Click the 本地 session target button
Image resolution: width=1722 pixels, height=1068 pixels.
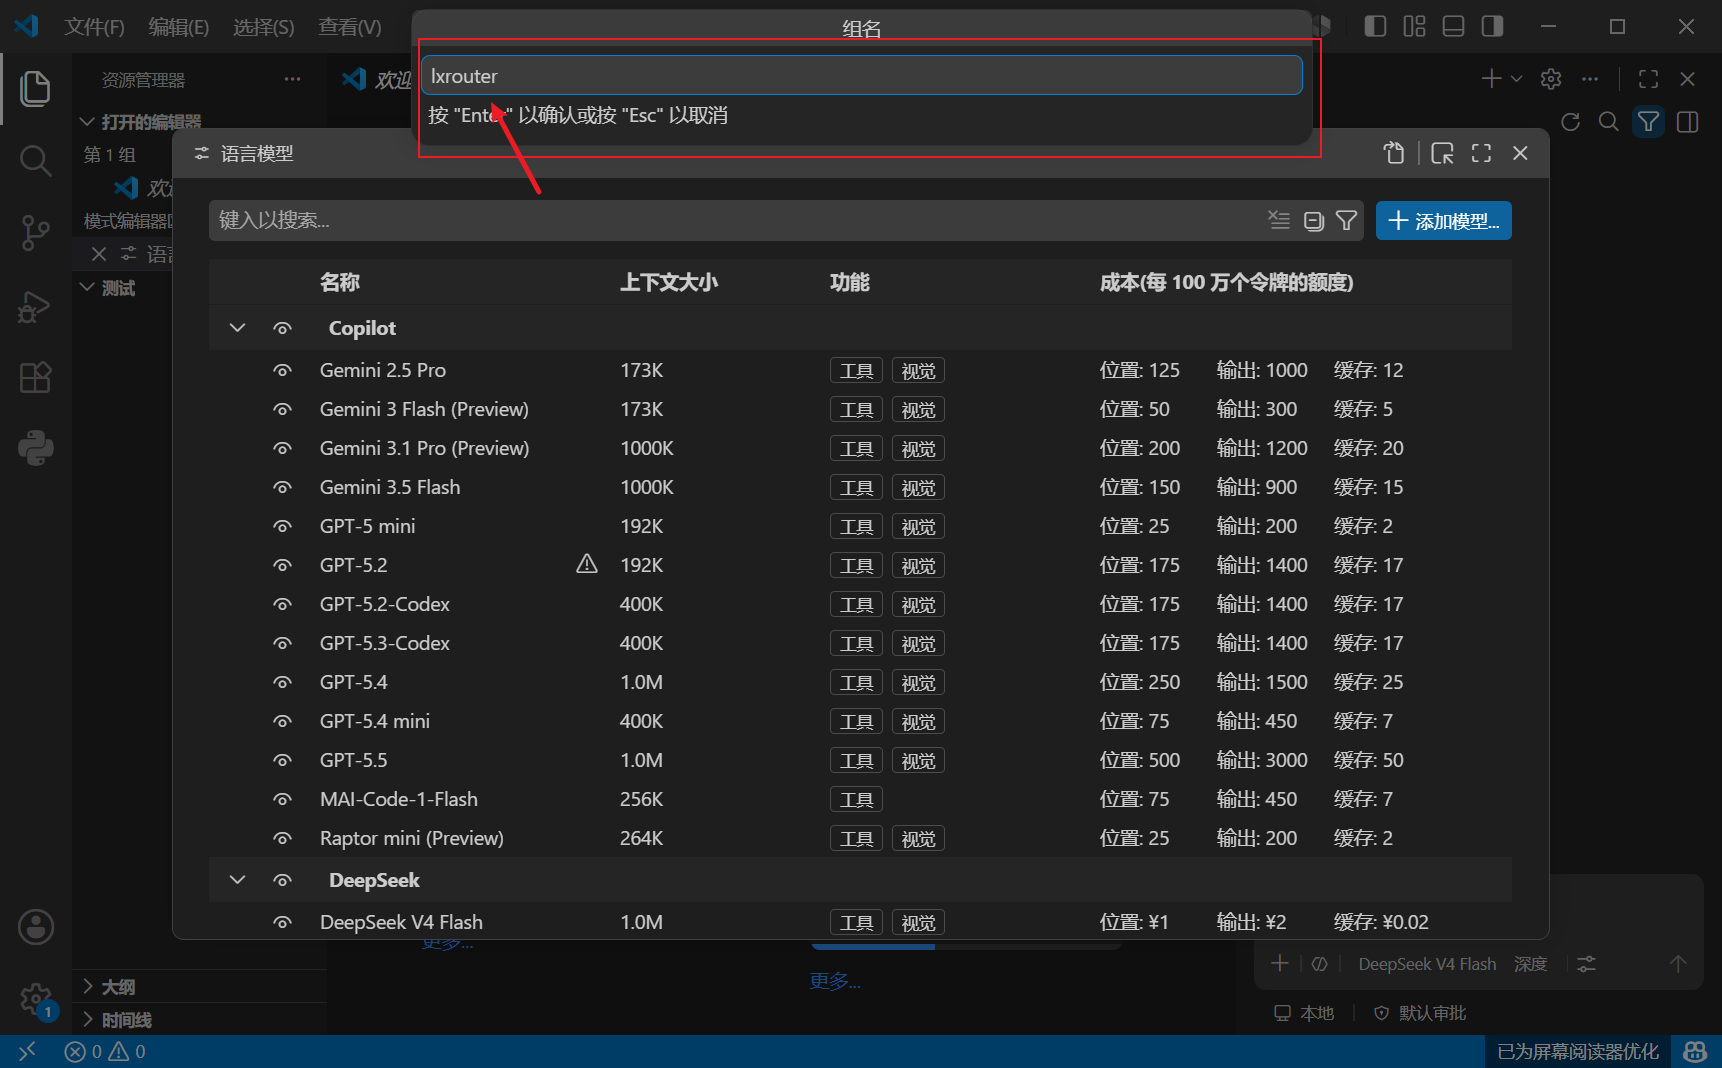(1304, 1013)
